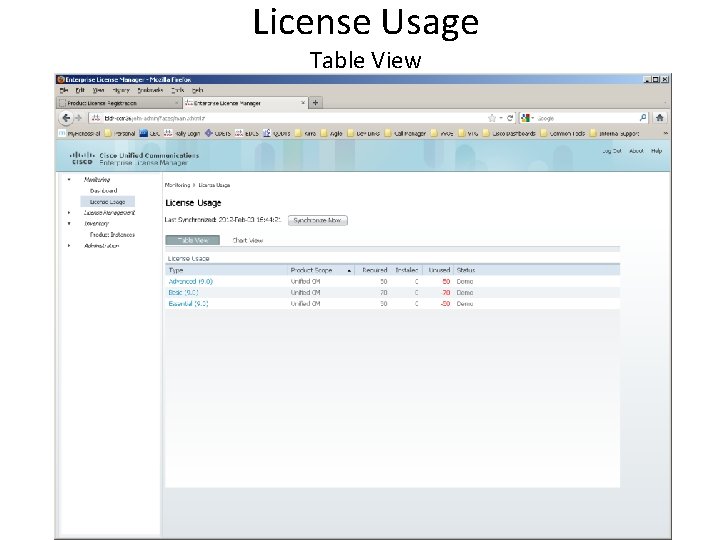
Task: Open the File menu
Action: pos(64,90)
